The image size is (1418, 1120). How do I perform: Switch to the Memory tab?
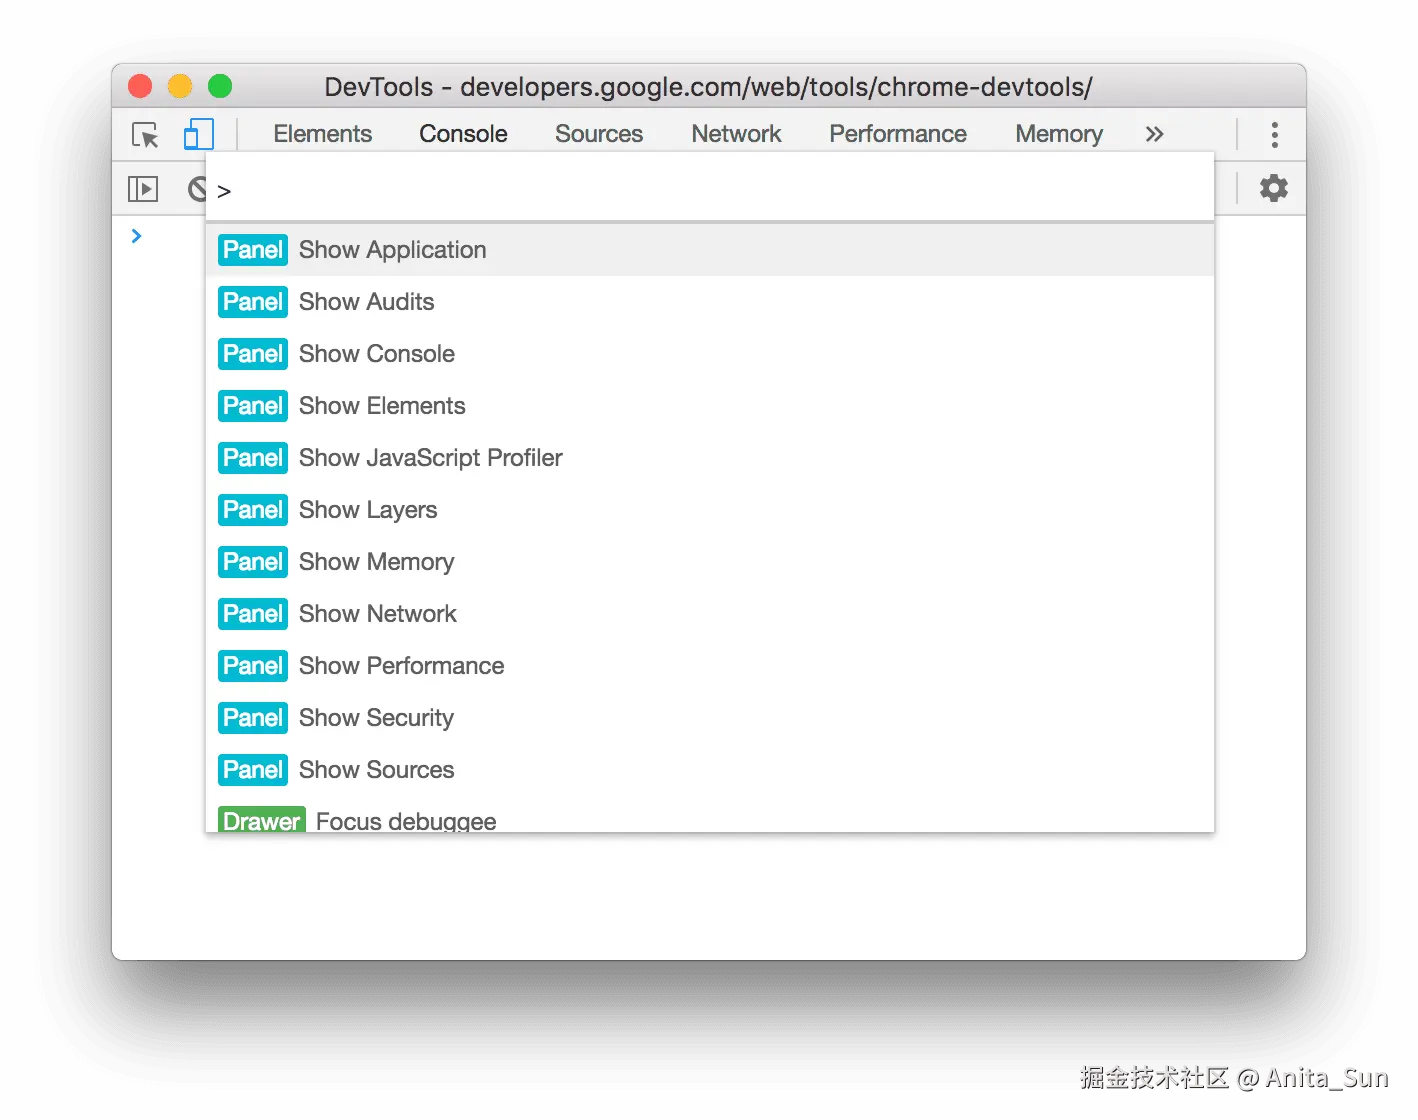pos(1059,134)
